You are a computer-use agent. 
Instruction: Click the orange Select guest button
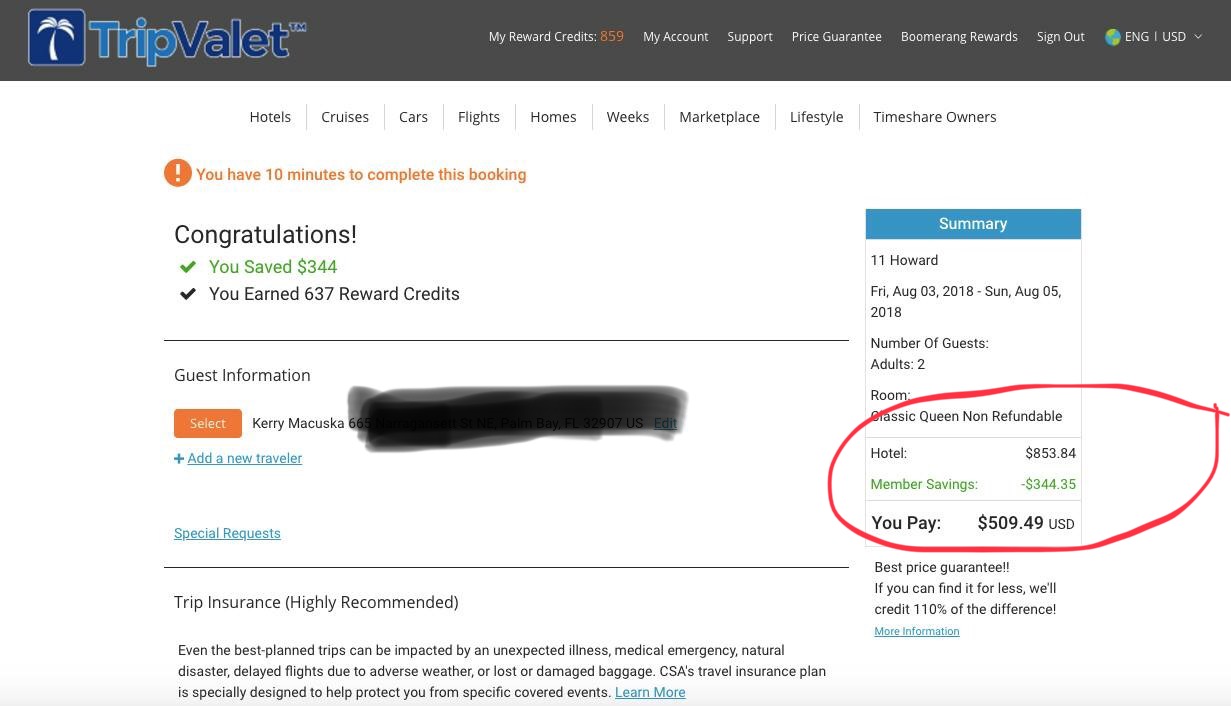(x=208, y=423)
